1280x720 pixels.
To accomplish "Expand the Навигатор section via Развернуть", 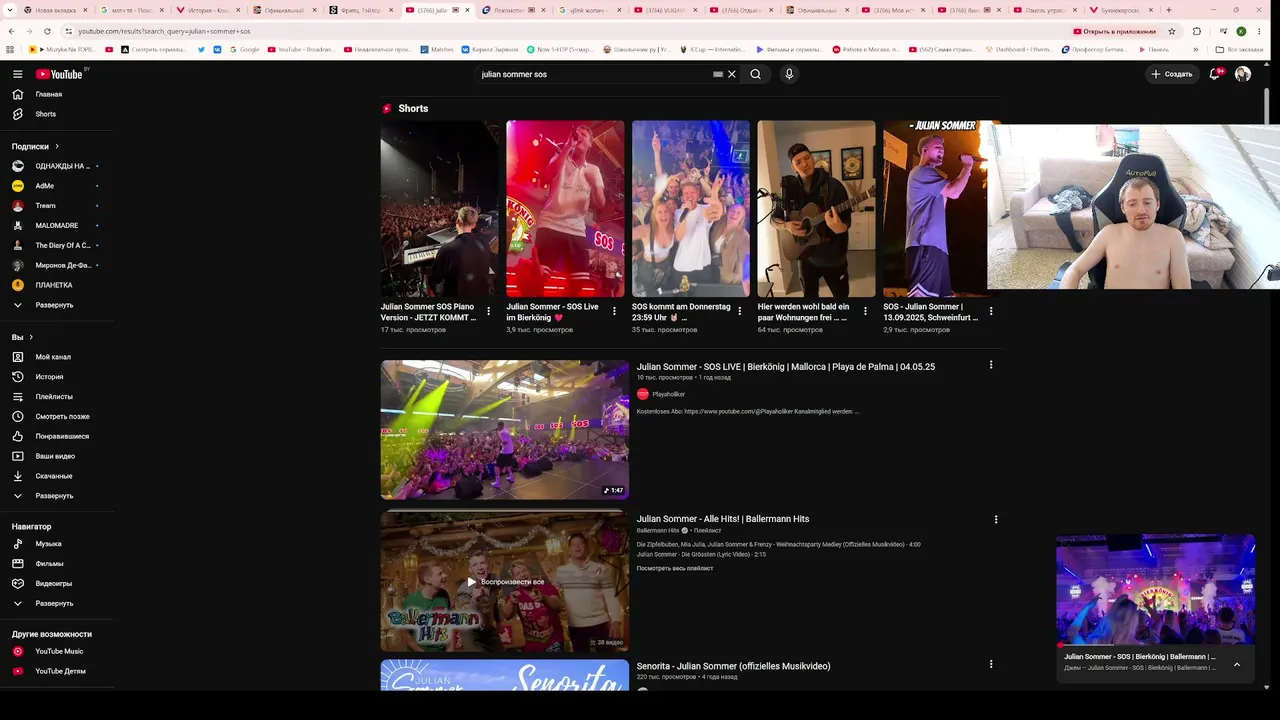I will pyautogui.click(x=54, y=603).
